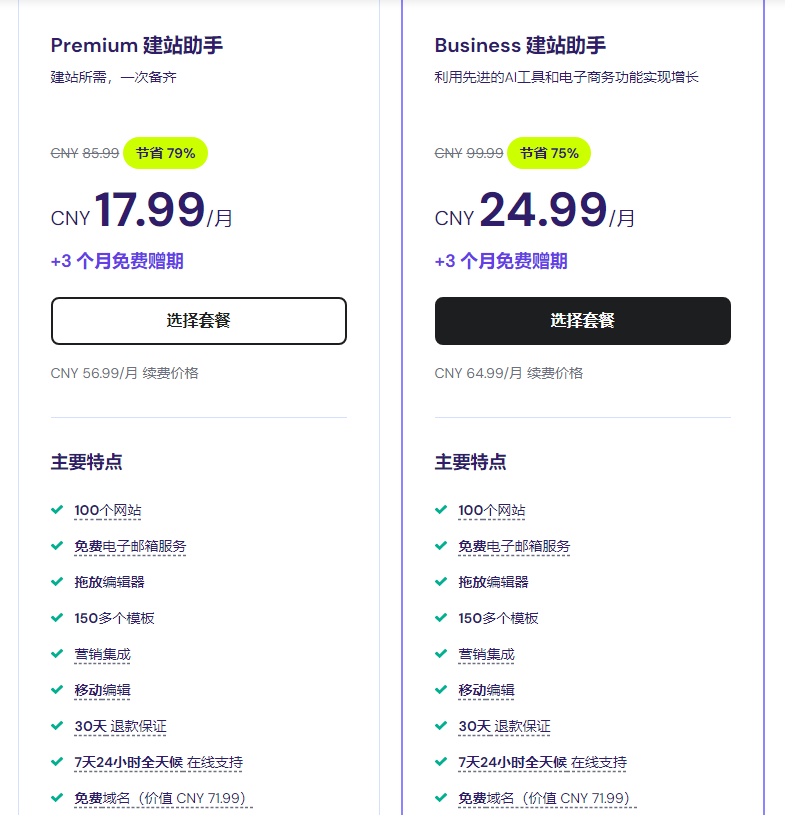The image size is (785, 815).
Task: Click Premium 7天24小时全天候 在线支持 feature
Action: coord(158,763)
